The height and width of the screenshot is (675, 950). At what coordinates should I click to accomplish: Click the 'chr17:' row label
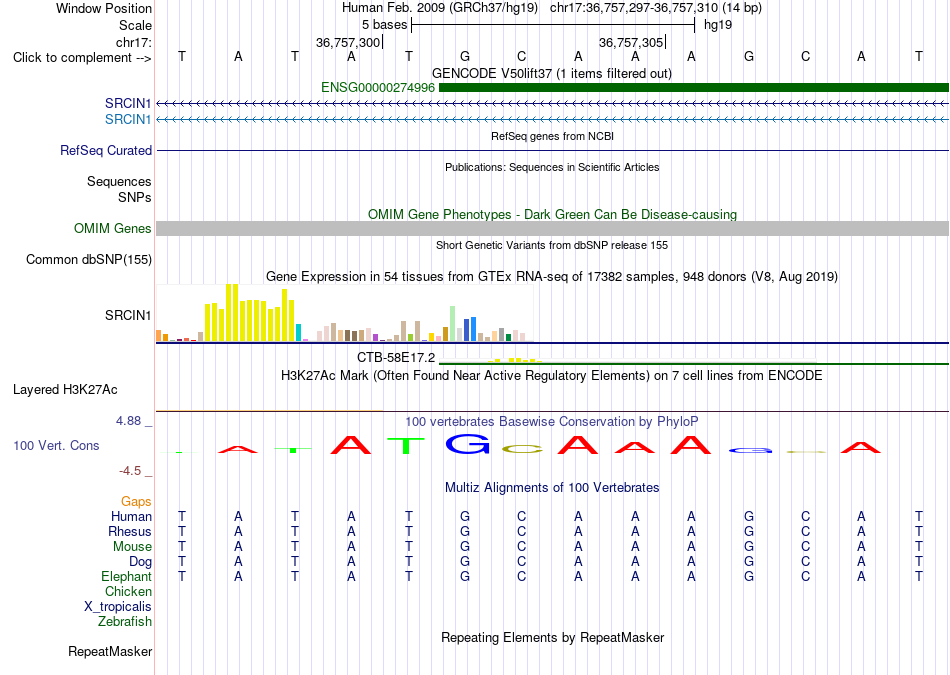[x=134, y=42]
